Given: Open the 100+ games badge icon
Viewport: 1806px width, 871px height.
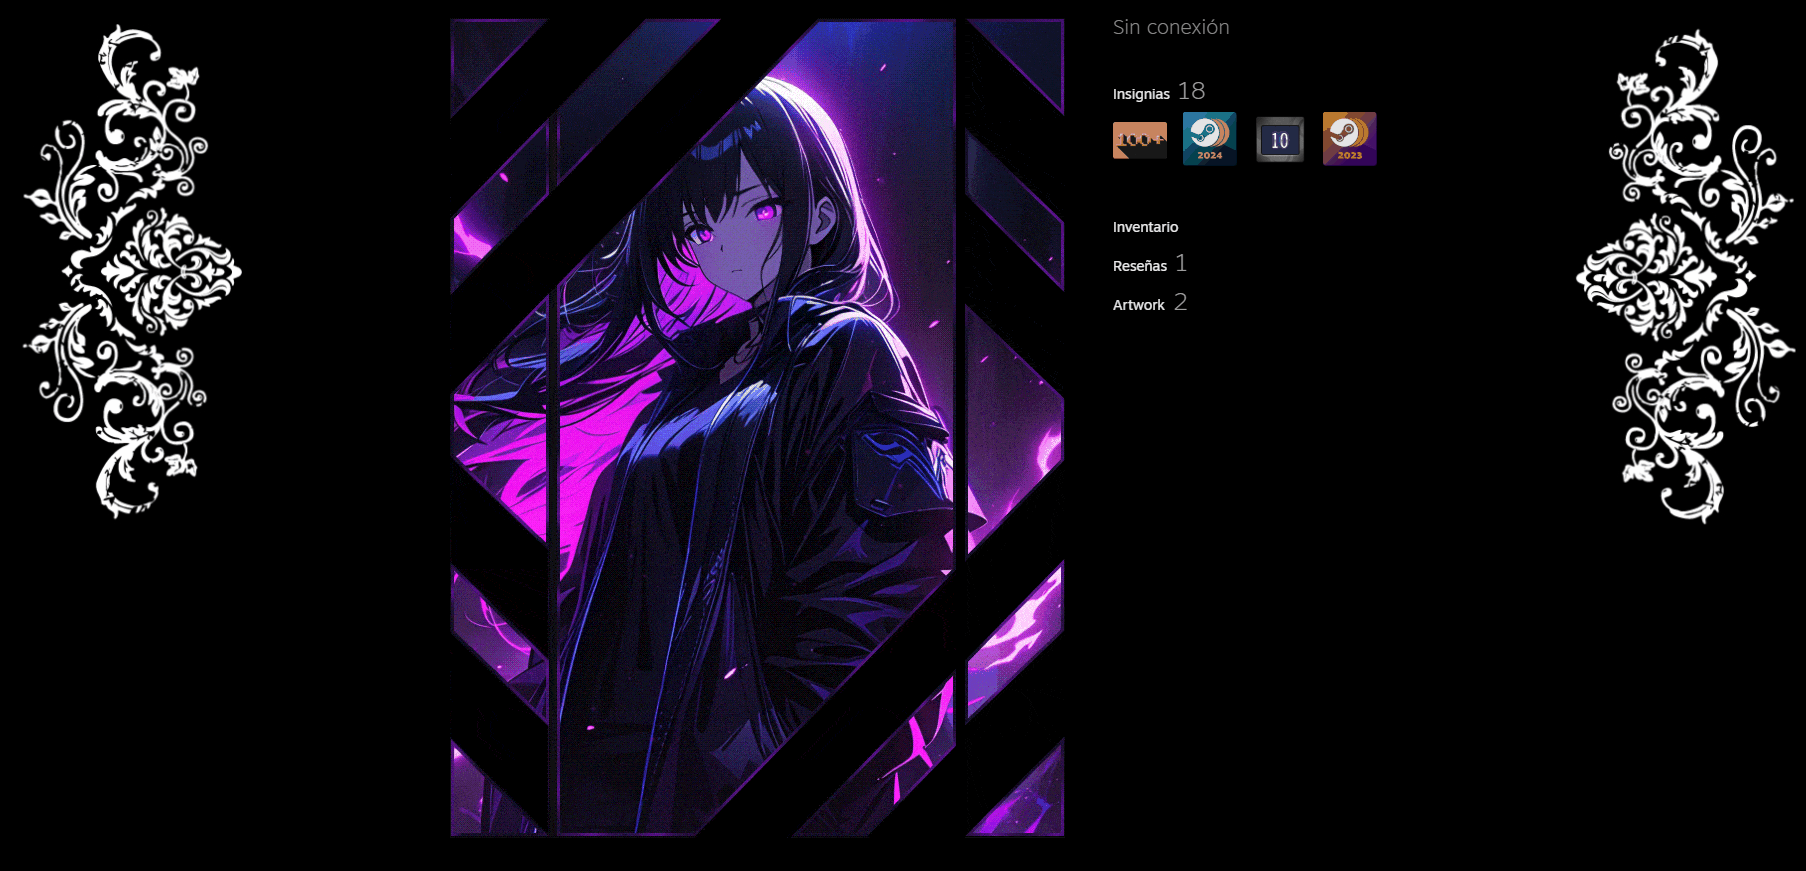Looking at the screenshot, I should point(1140,140).
